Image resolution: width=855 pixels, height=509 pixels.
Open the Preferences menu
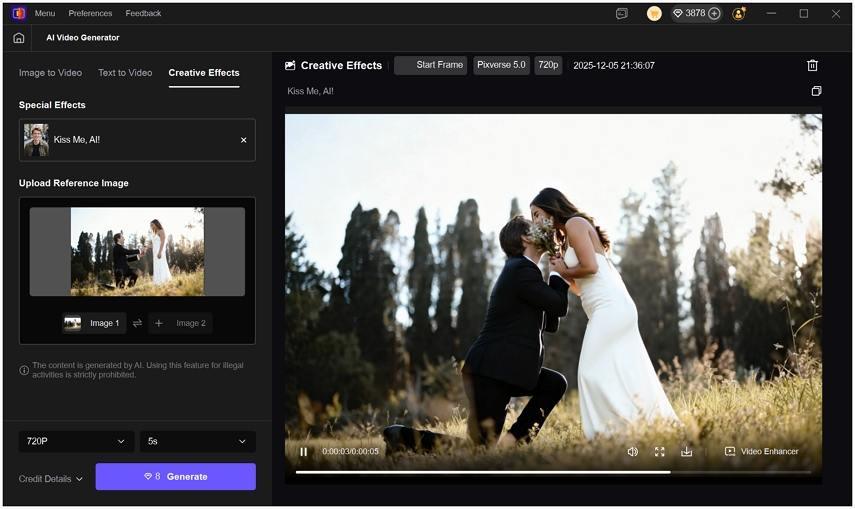pyautogui.click(x=90, y=13)
